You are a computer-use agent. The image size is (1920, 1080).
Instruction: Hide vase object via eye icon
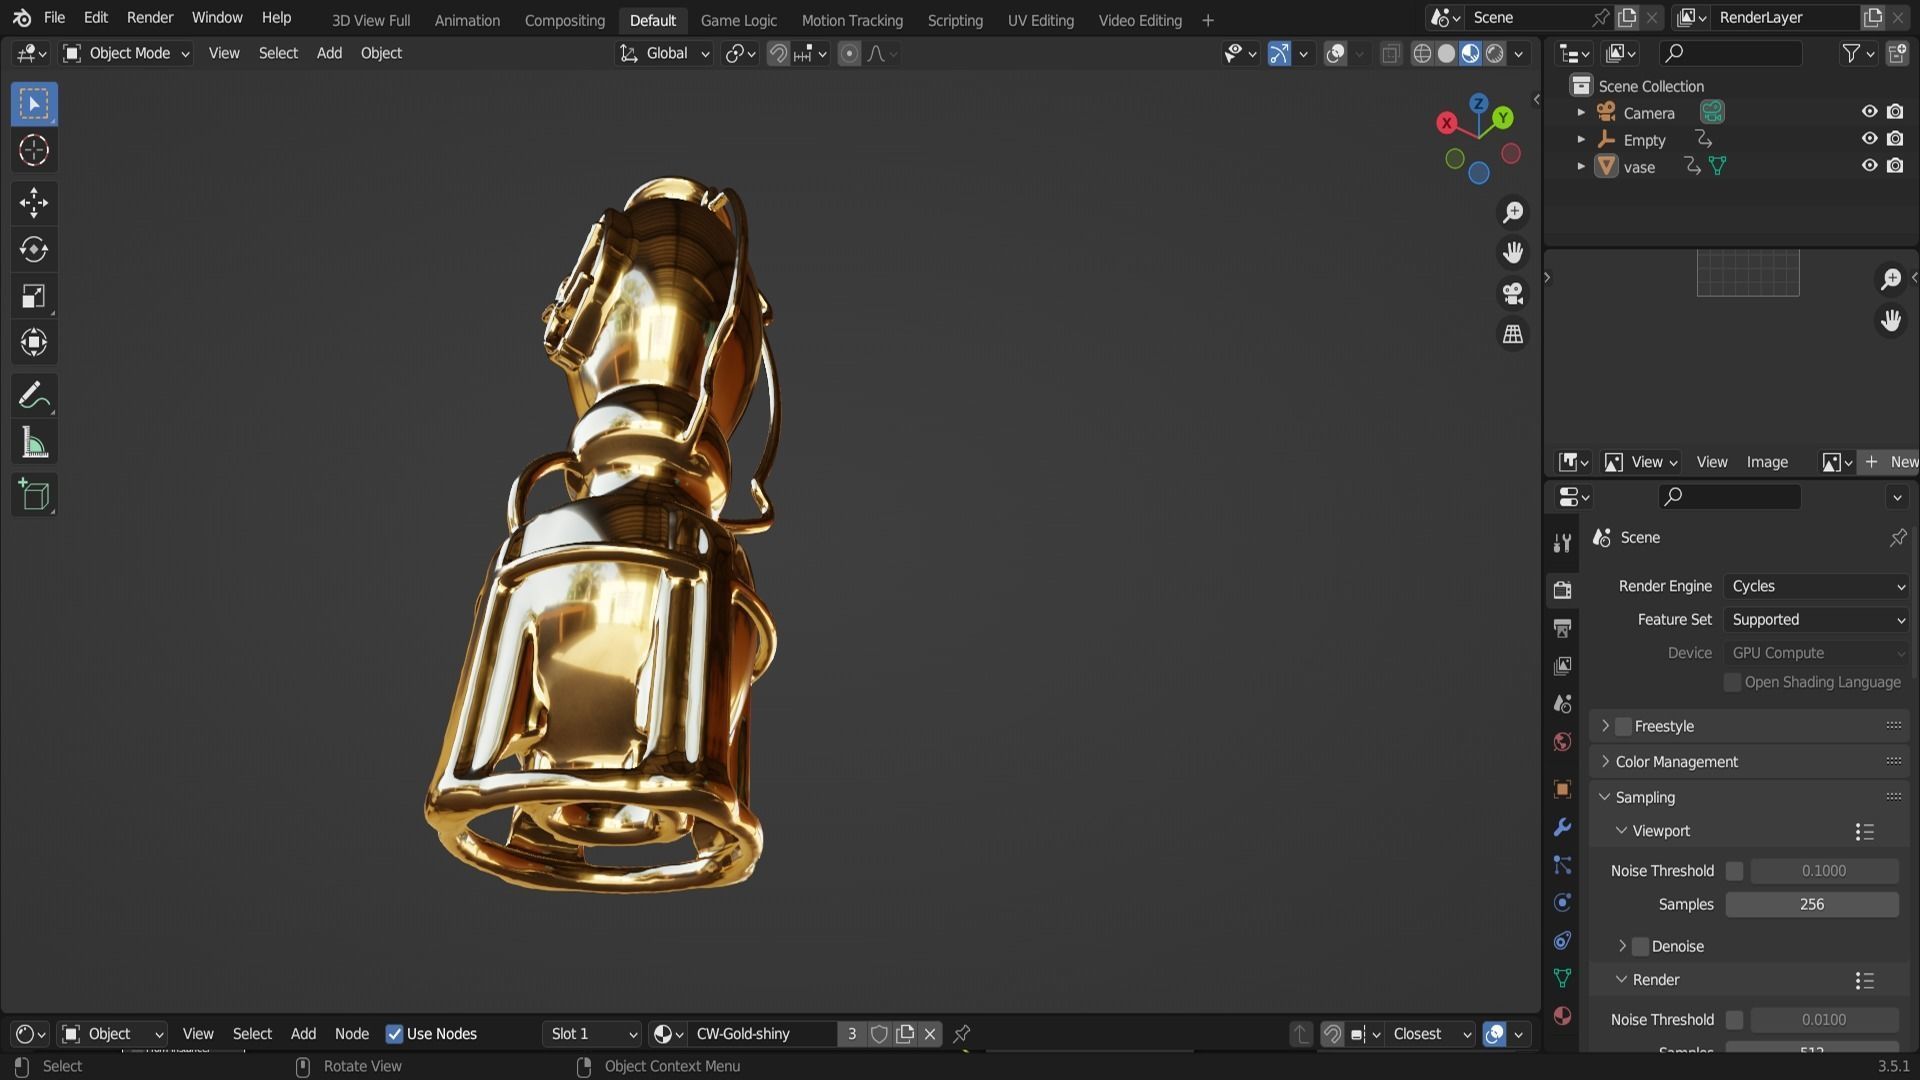point(1869,166)
